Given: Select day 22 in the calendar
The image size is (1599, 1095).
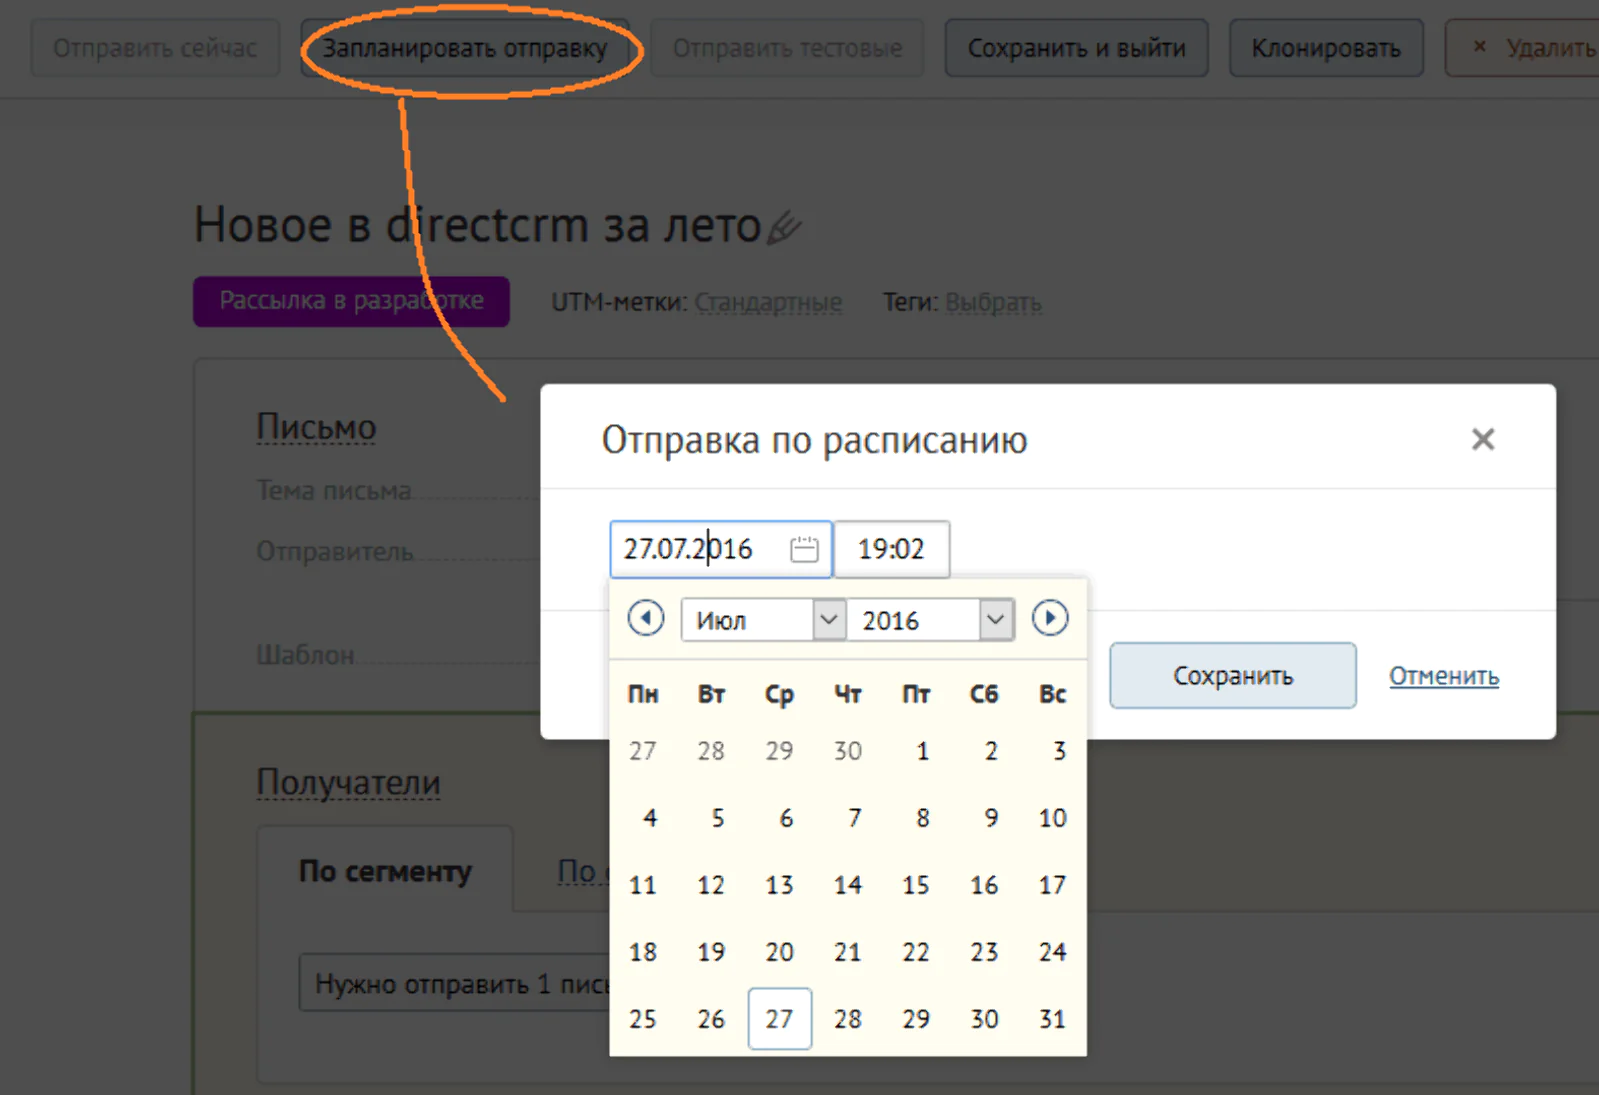Looking at the screenshot, I should (916, 952).
